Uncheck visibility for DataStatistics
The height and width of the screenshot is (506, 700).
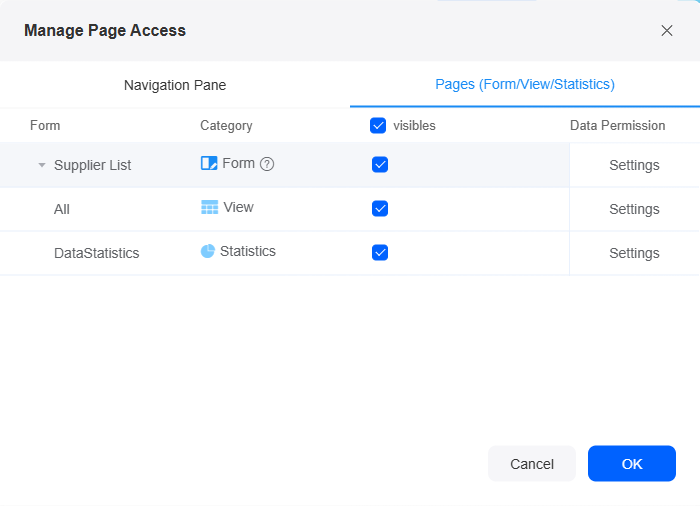(380, 252)
